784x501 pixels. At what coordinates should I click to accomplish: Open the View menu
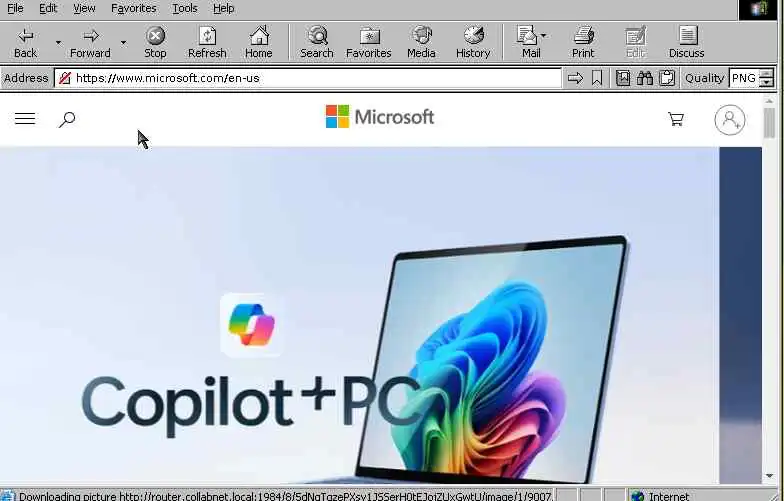coord(84,8)
